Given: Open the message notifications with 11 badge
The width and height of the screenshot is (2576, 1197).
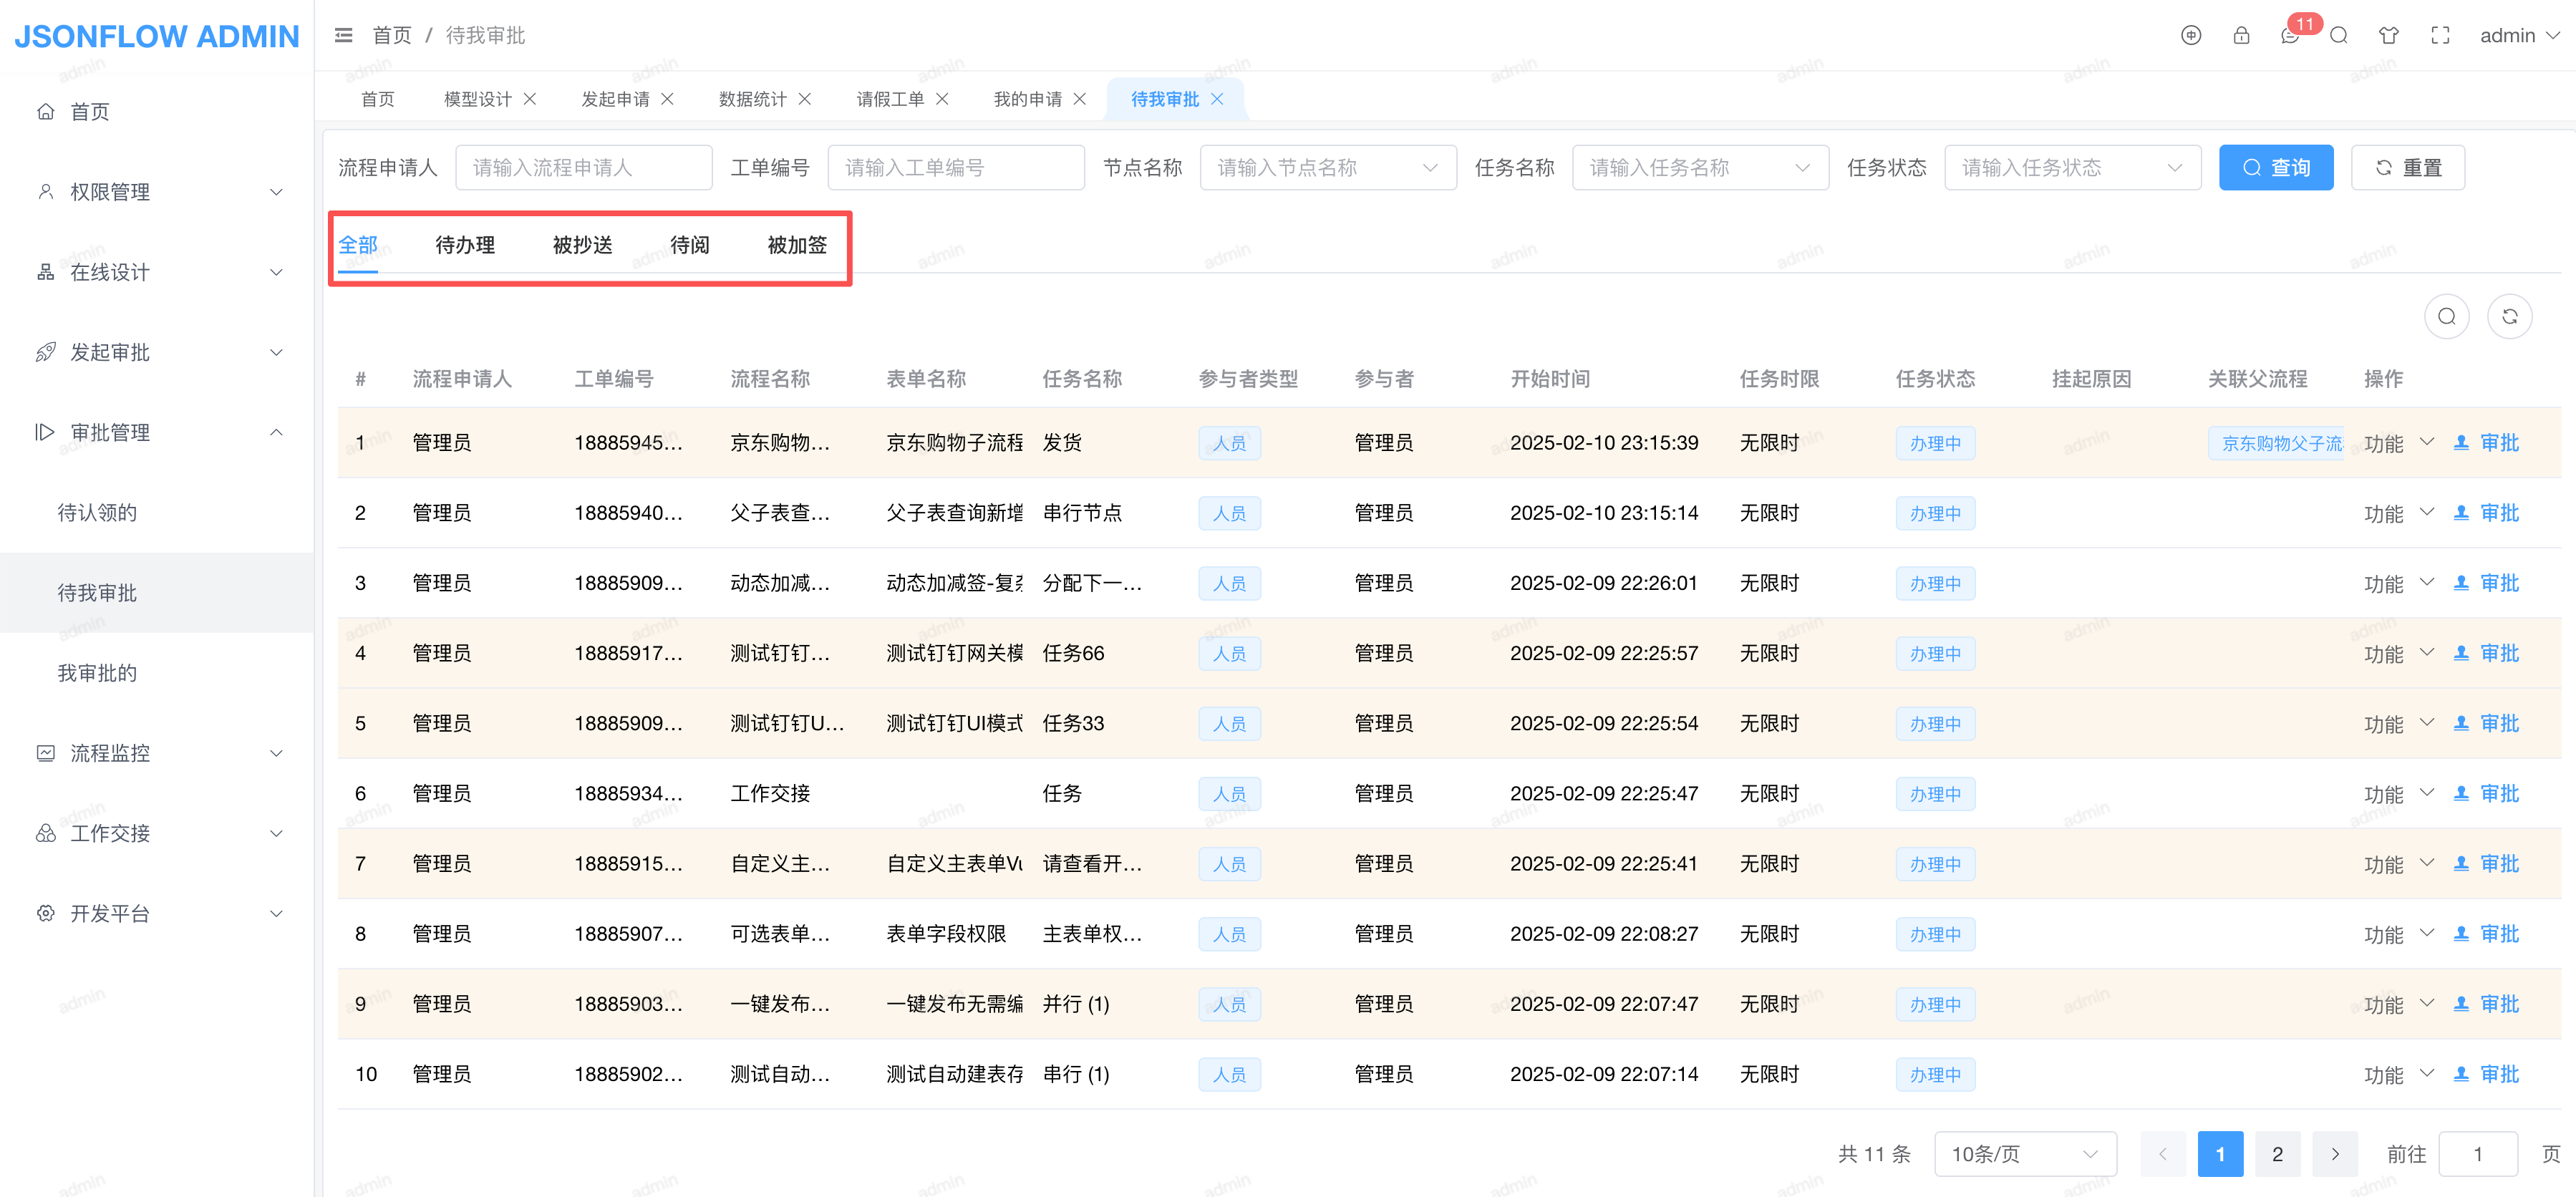Looking at the screenshot, I should coord(2291,36).
